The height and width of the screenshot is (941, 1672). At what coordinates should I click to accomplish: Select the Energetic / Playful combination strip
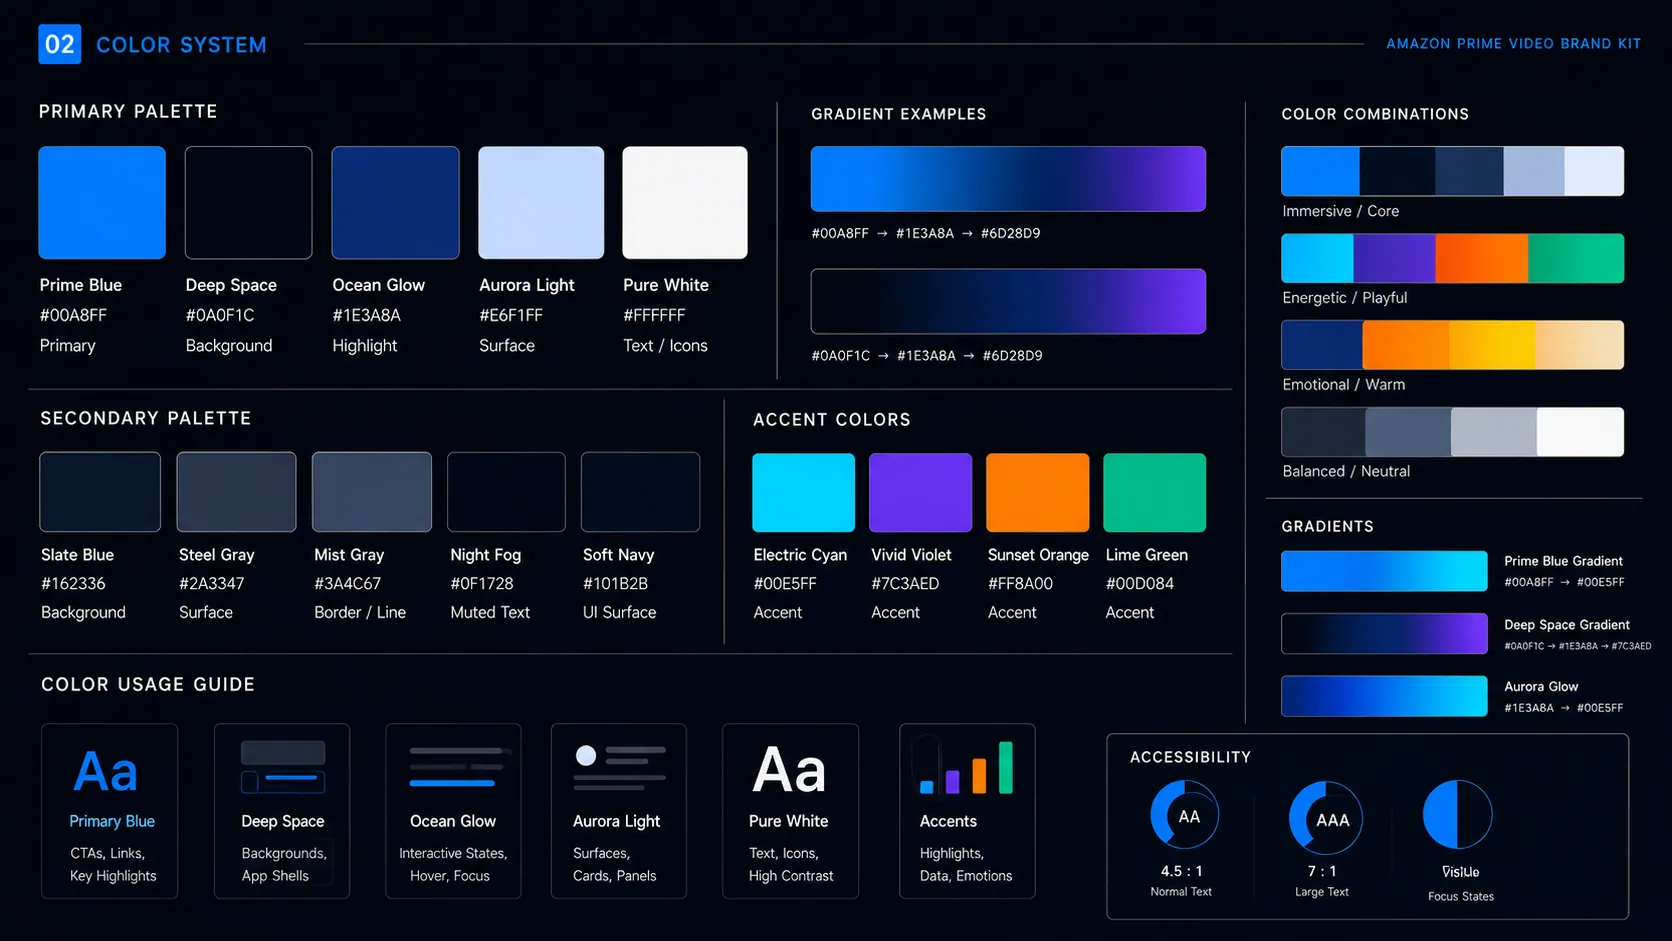pyautogui.click(x=1452, y=258)
